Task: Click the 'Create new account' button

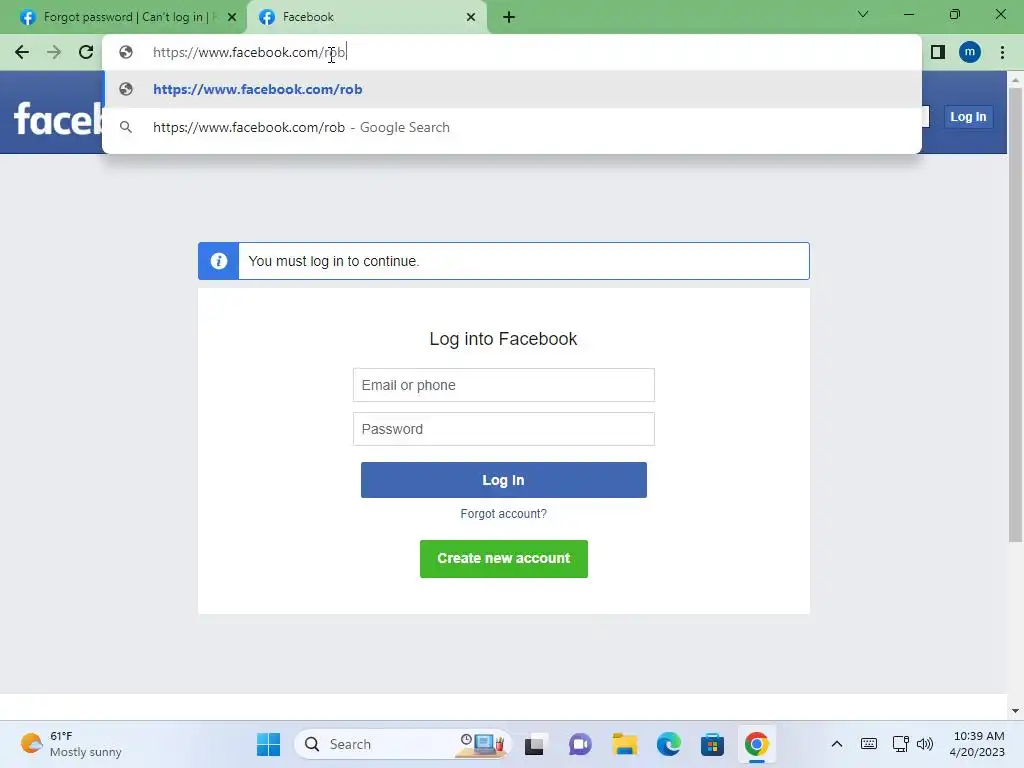Action: click(504, 559)
